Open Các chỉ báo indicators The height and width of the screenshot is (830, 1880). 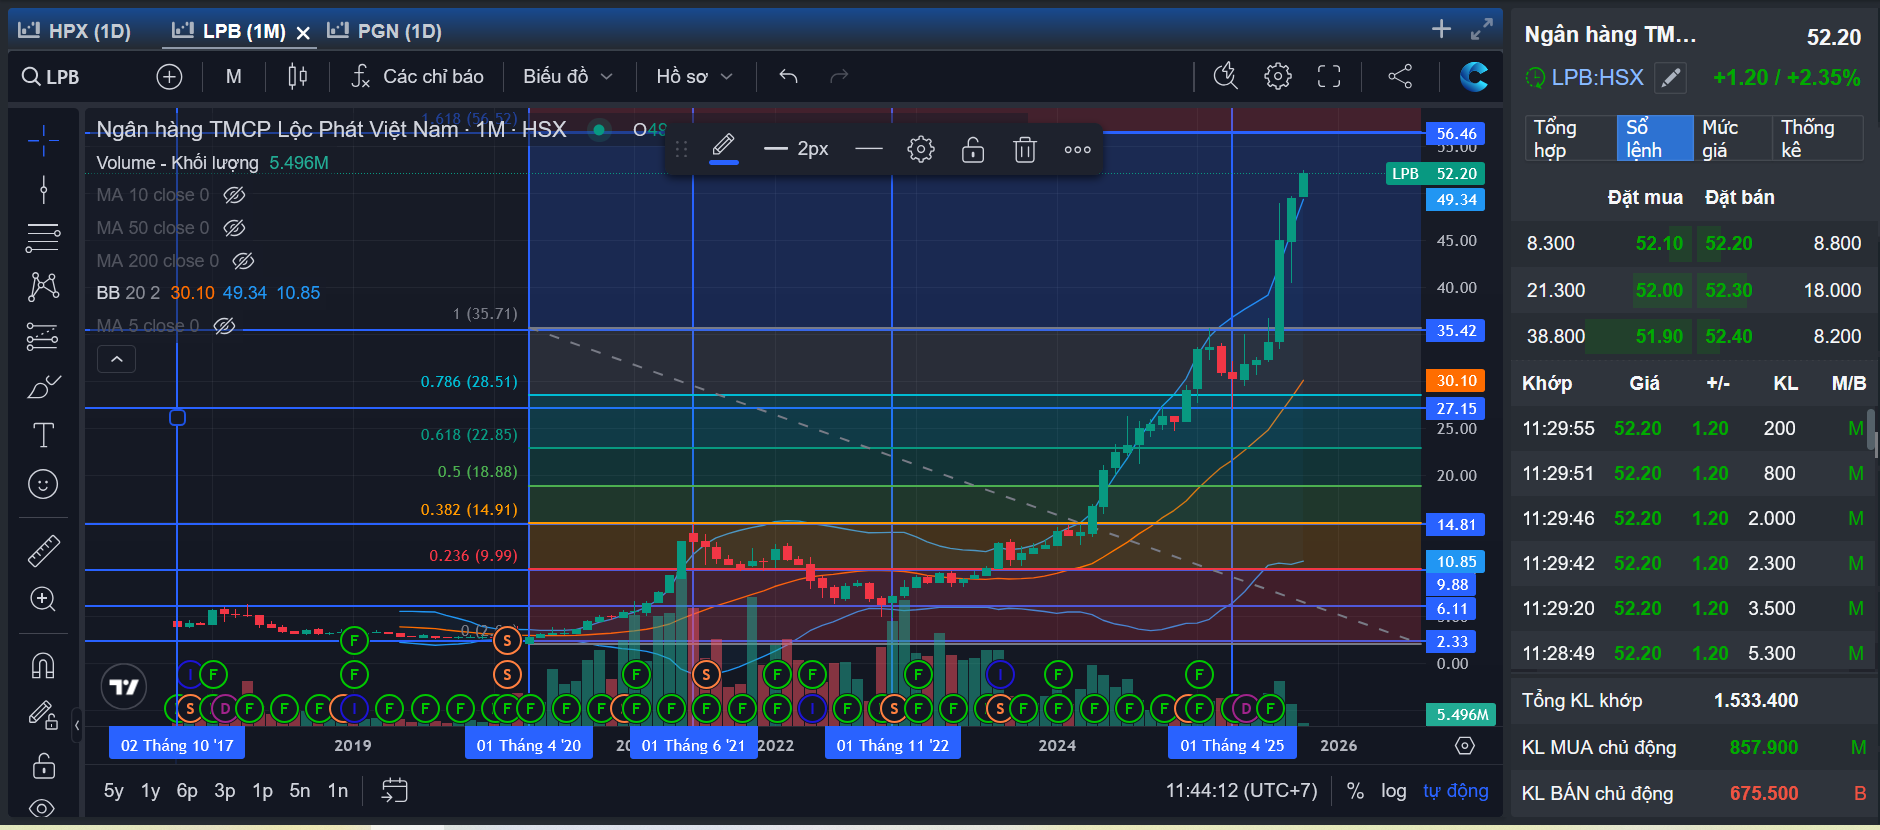pyautogui.click(x=417, y=77)
